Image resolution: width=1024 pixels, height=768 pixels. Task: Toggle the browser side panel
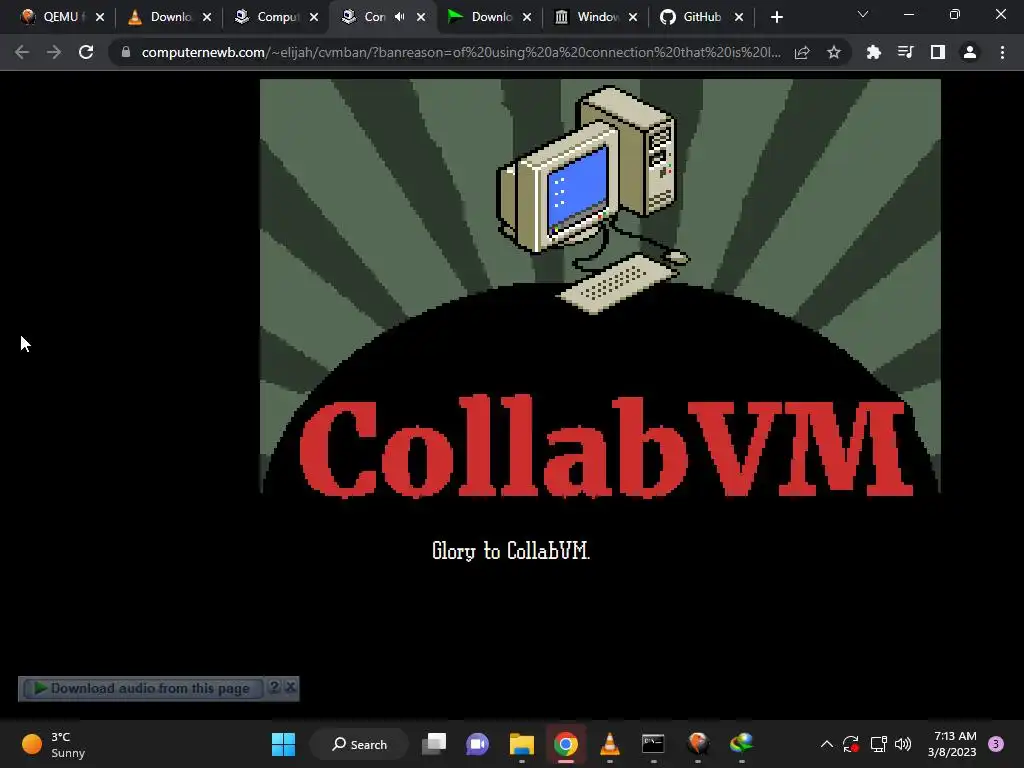point(938,52)
